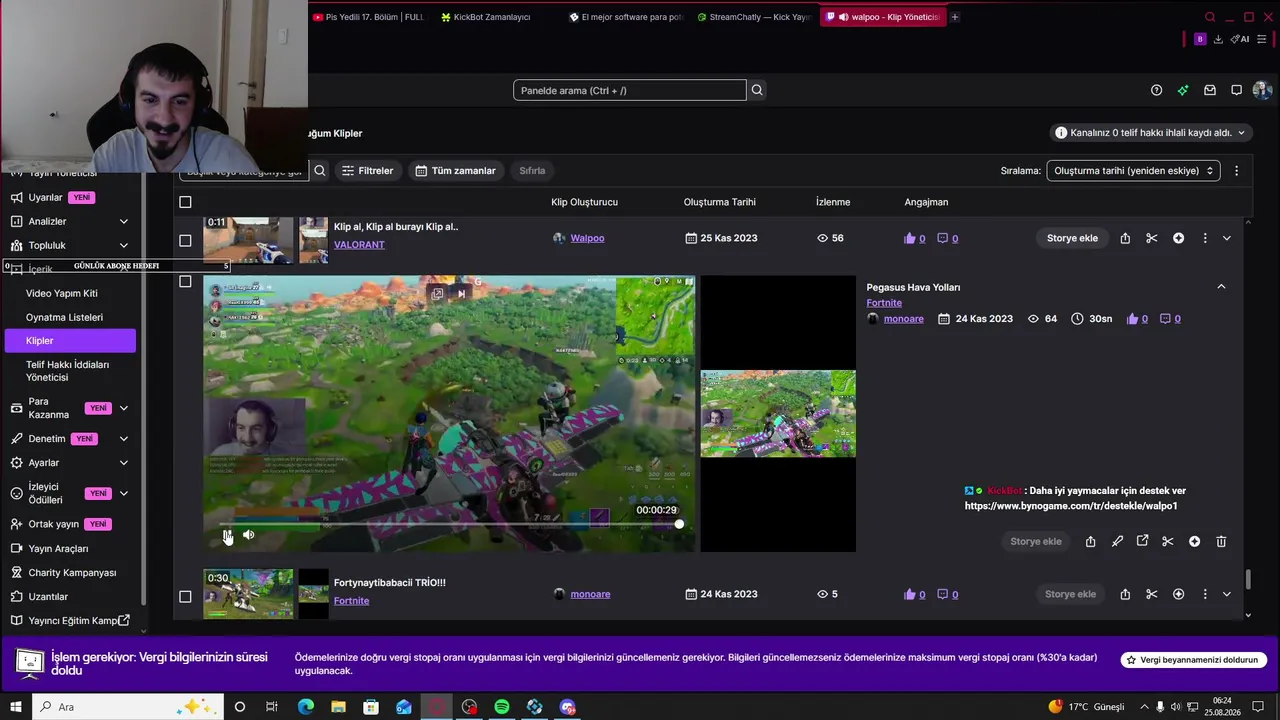Image resolution: width=1280 pixels, height=720 pixels.
Task: Edit the Pegasus Hava Yolları clip with pencil
Action: (x=1117, y=541)
